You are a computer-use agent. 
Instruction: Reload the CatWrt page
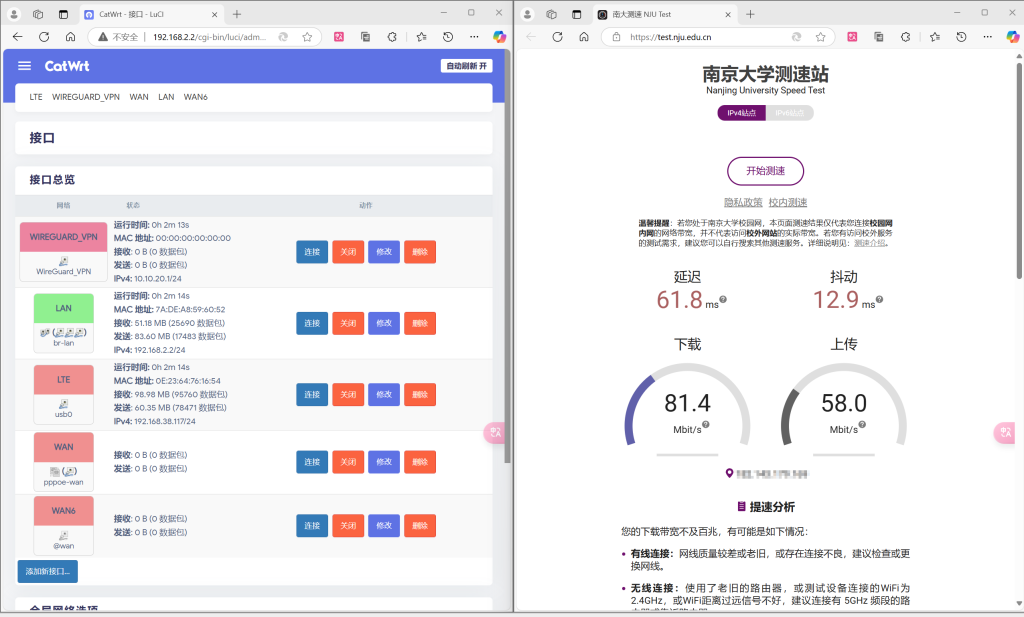[x=44, y=37]
